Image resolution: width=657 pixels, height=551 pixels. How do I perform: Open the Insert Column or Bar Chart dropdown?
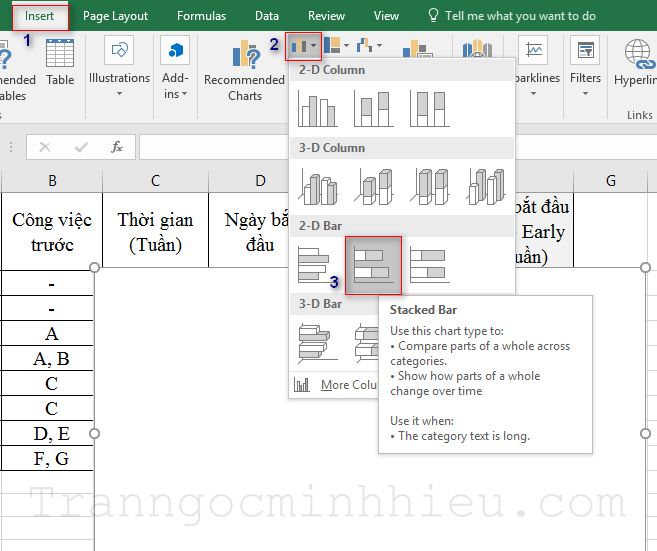click(303, 46)
